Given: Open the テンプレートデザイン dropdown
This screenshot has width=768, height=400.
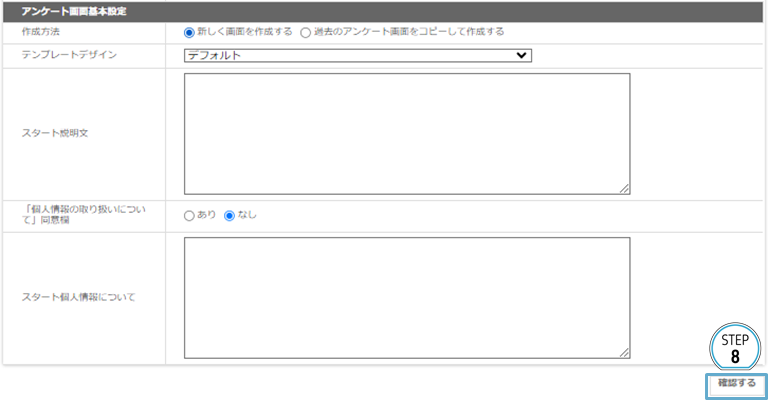Looking at the screenshot, I should 357,55.
